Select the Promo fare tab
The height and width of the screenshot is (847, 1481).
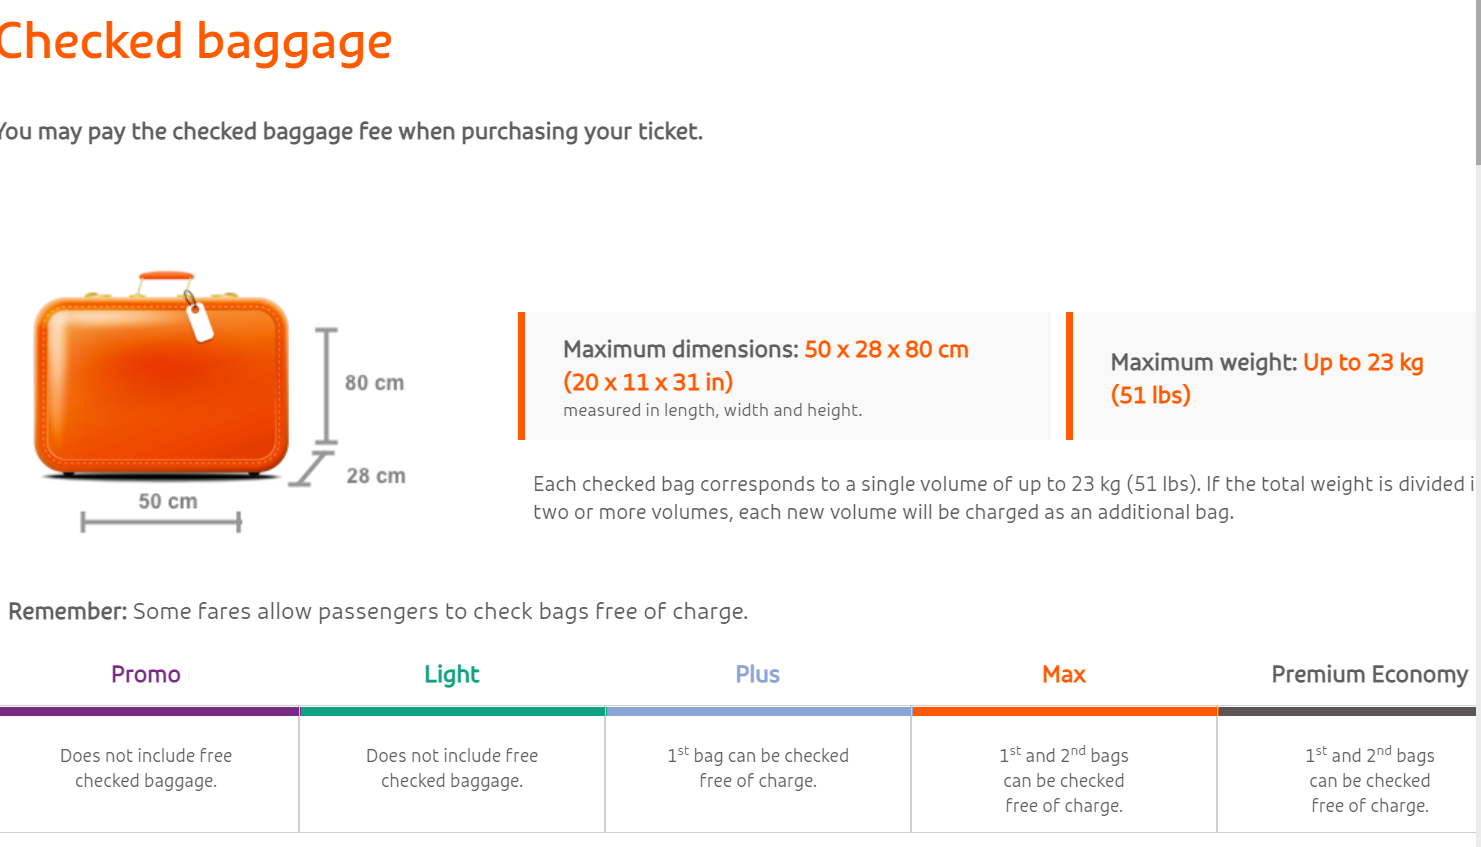click(x=146, y=674)
